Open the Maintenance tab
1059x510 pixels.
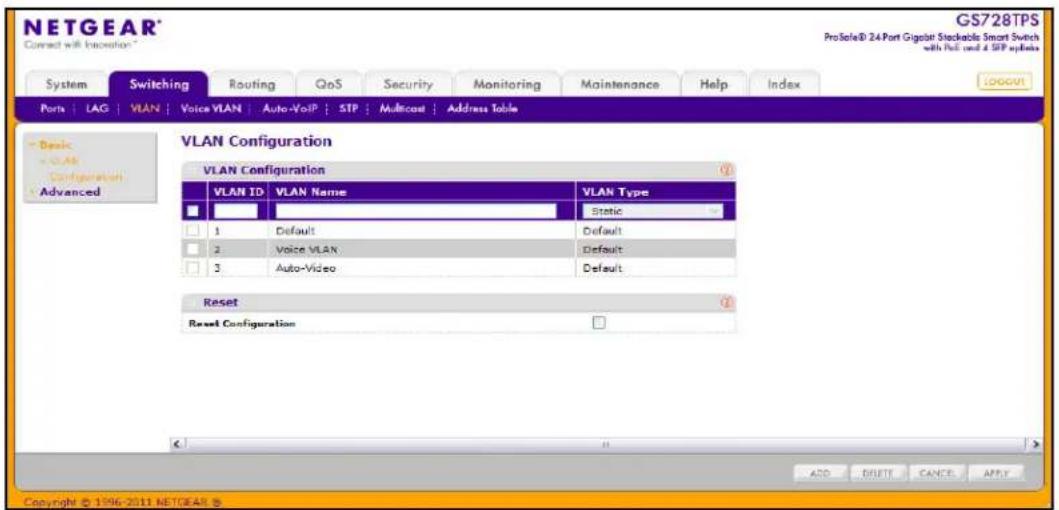pyautogui.click(x=619, y=85)
